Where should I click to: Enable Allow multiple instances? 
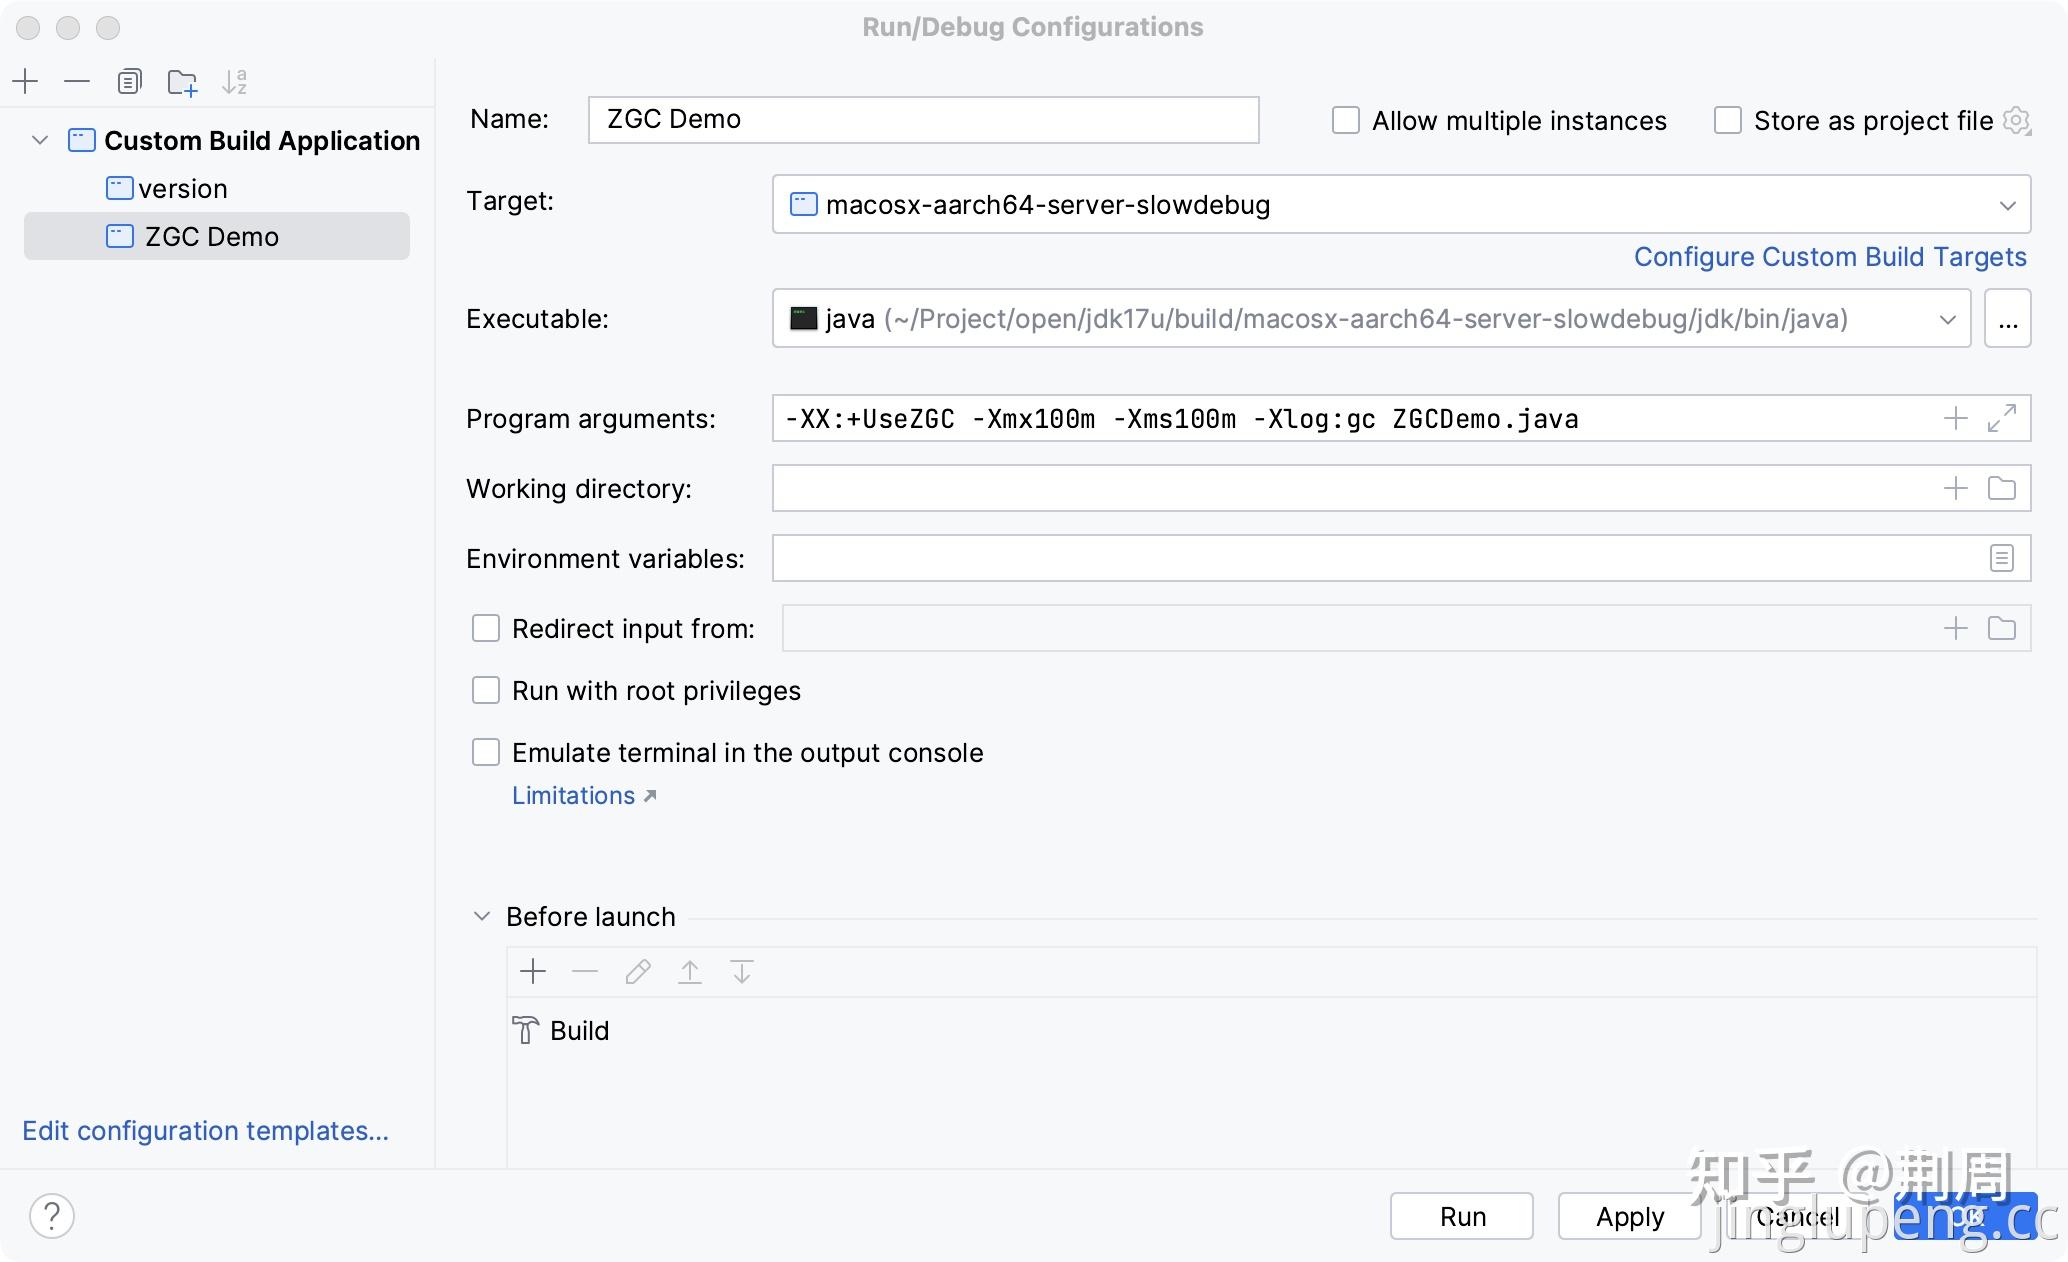(1346, 121)
